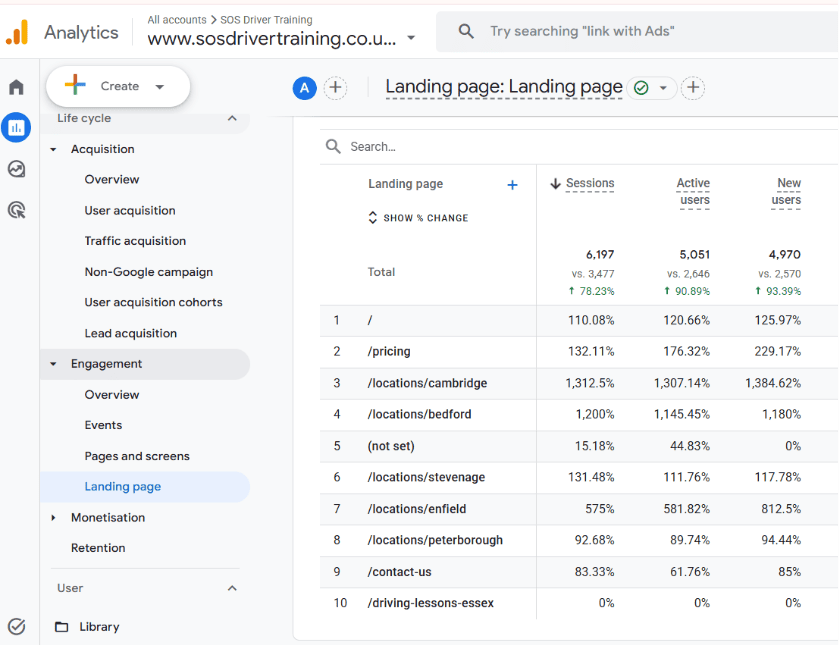Image resolution: width=840 pixels, height=645 pixels.
Task: Open the Admin checkmark icon at bottom
Action: (17, 626)
